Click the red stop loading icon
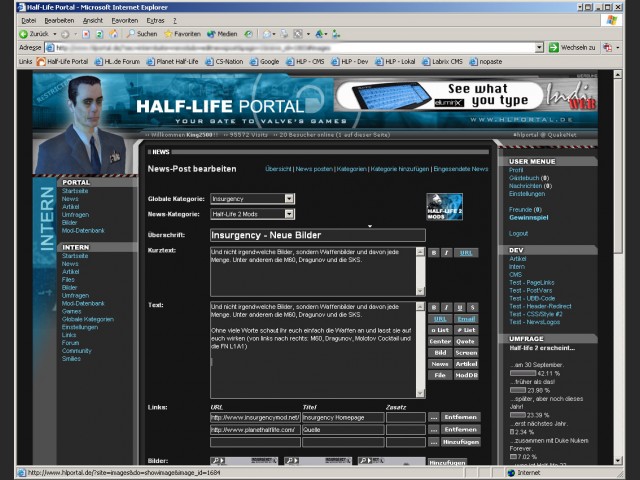The width and height of the screenshot is (640, 480). click(x=86, y=34)
